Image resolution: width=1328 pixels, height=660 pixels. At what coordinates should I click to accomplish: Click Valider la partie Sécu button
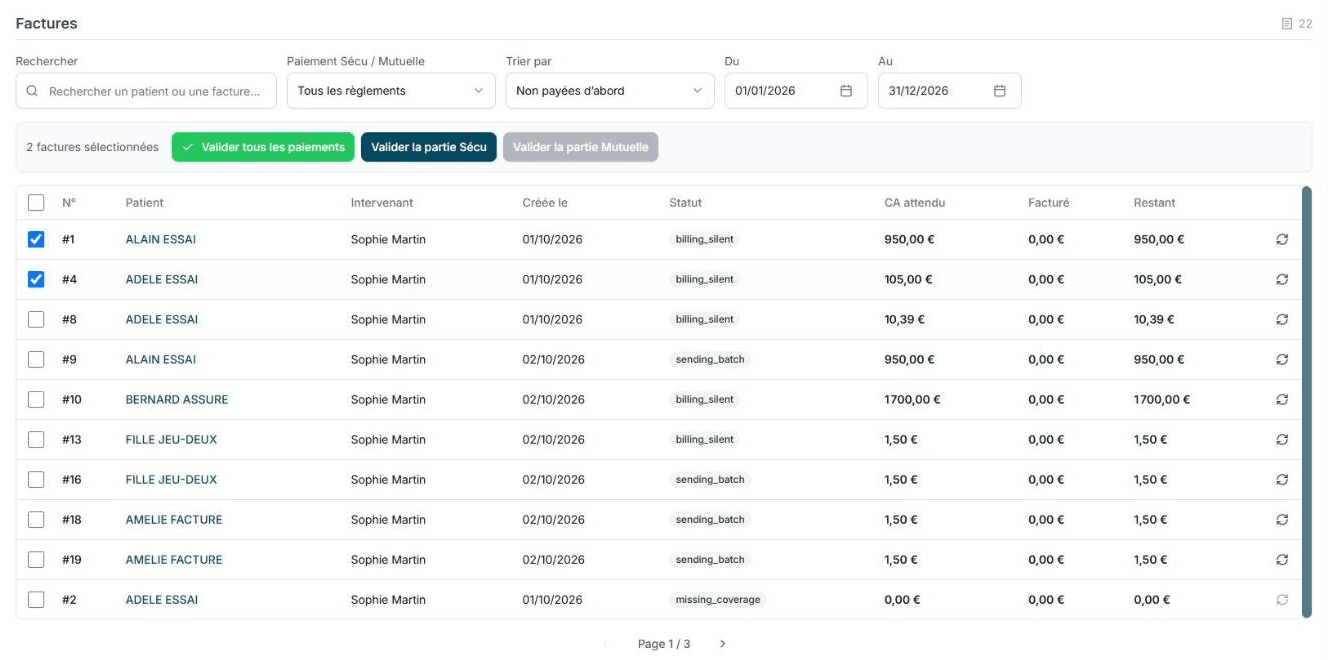(x=429, y=147)
